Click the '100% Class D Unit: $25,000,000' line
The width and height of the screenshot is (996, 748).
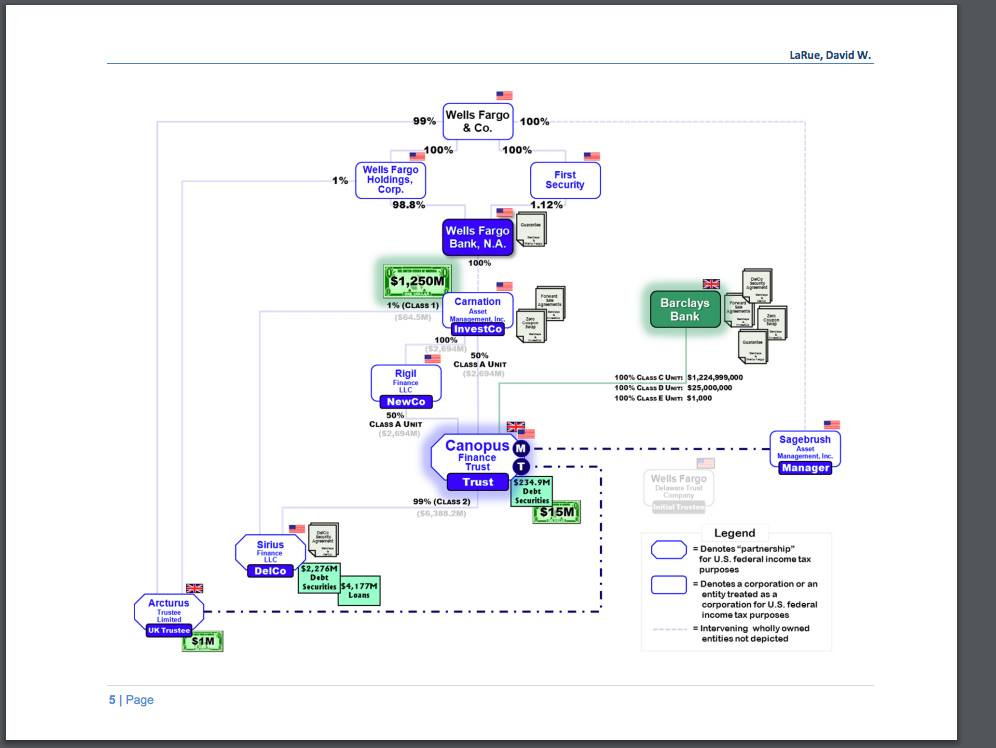[x=673, y=387]
